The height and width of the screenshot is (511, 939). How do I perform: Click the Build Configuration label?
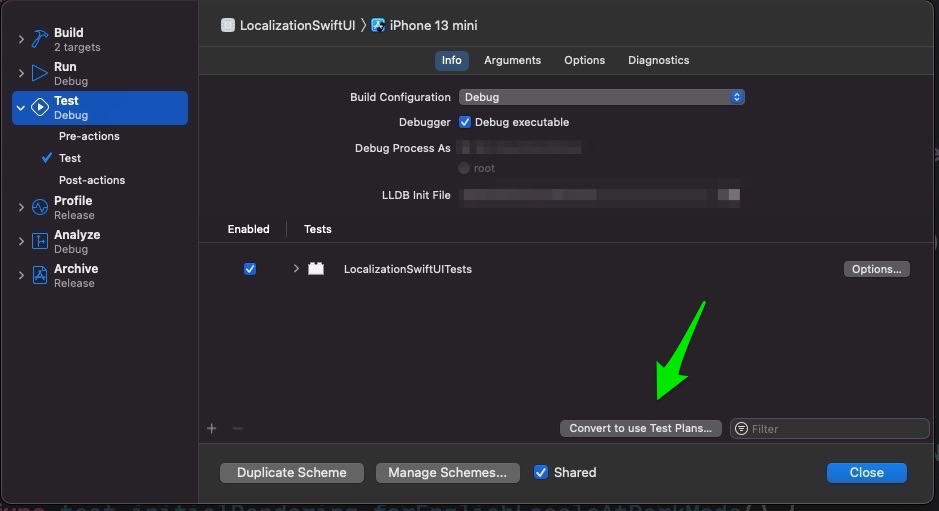[x=400, y=97]
